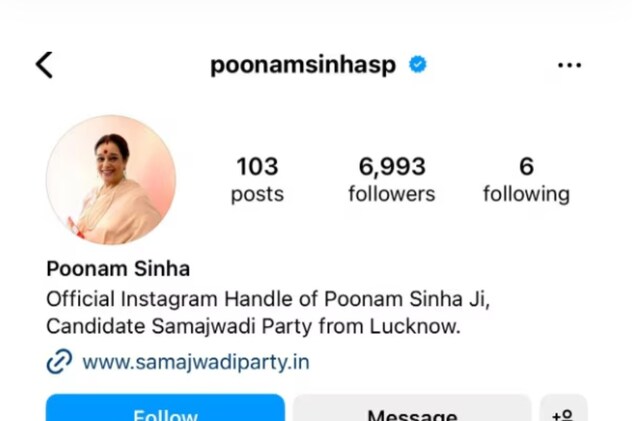Go back using the left arrow
The height and width of the screenshot is (421, 632).
[44, 65]
